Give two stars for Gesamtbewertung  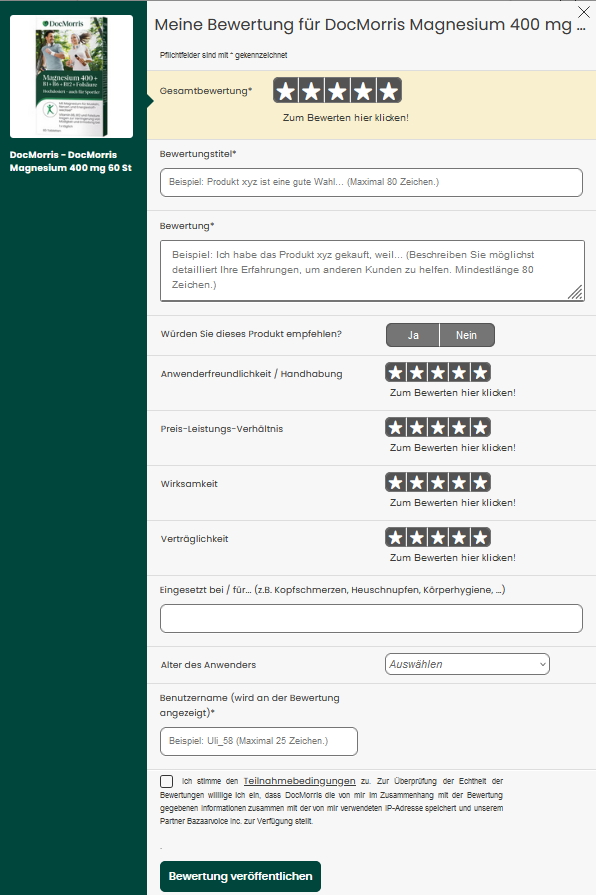pyautogui.click(x=312, y=91)
